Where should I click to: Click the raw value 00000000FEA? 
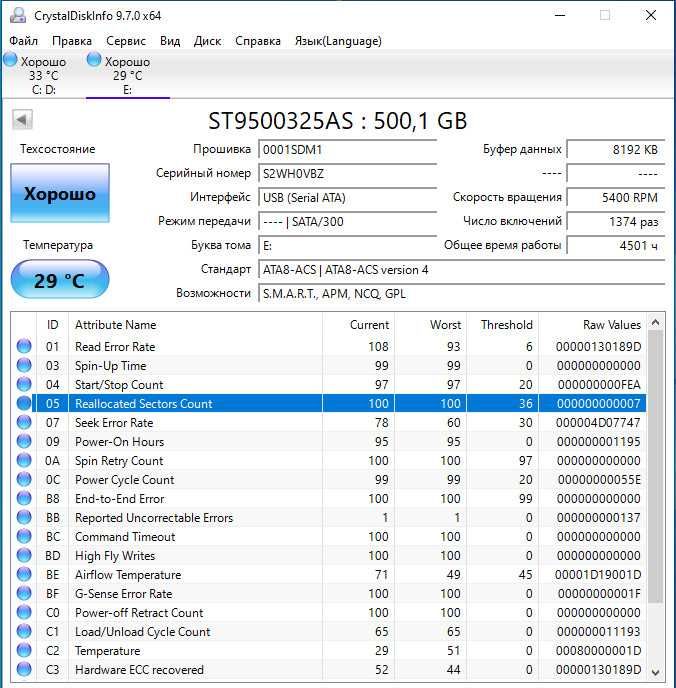[599, 385]
